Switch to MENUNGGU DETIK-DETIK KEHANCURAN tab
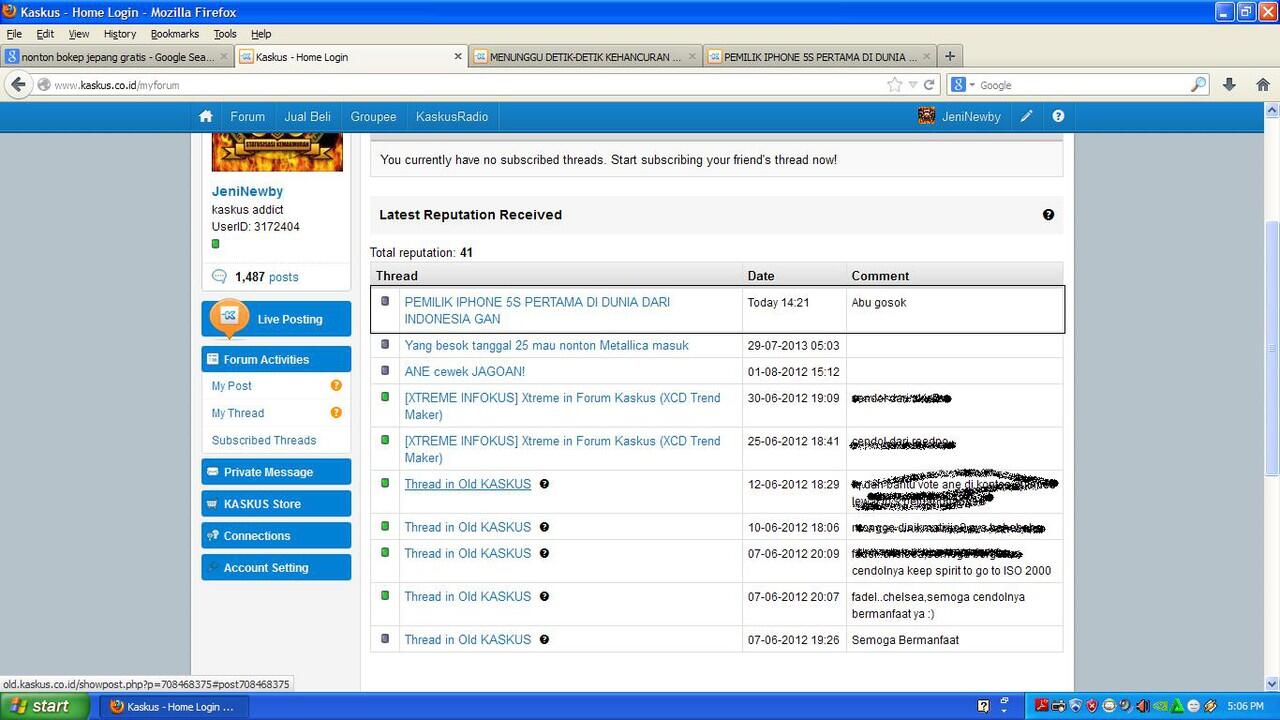 [x=585, y=57]
